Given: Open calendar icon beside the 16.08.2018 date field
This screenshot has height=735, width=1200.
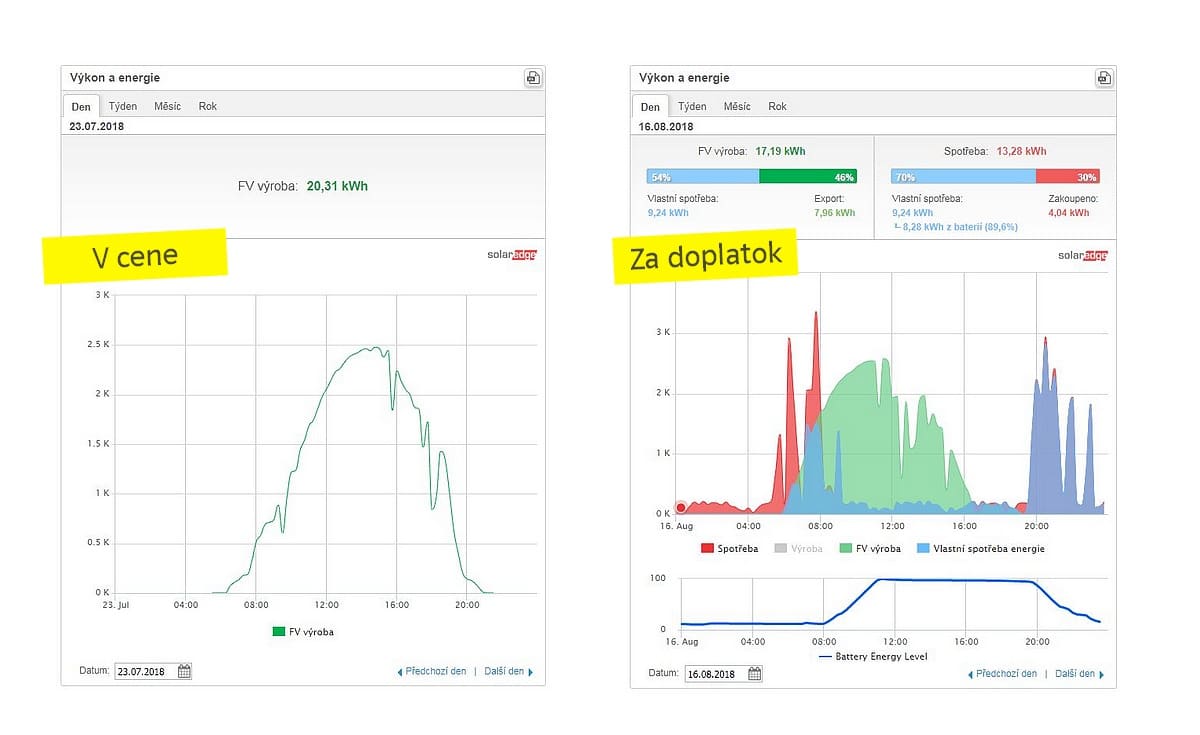Looking at the screenshot, I should click(x=754, y=674).
